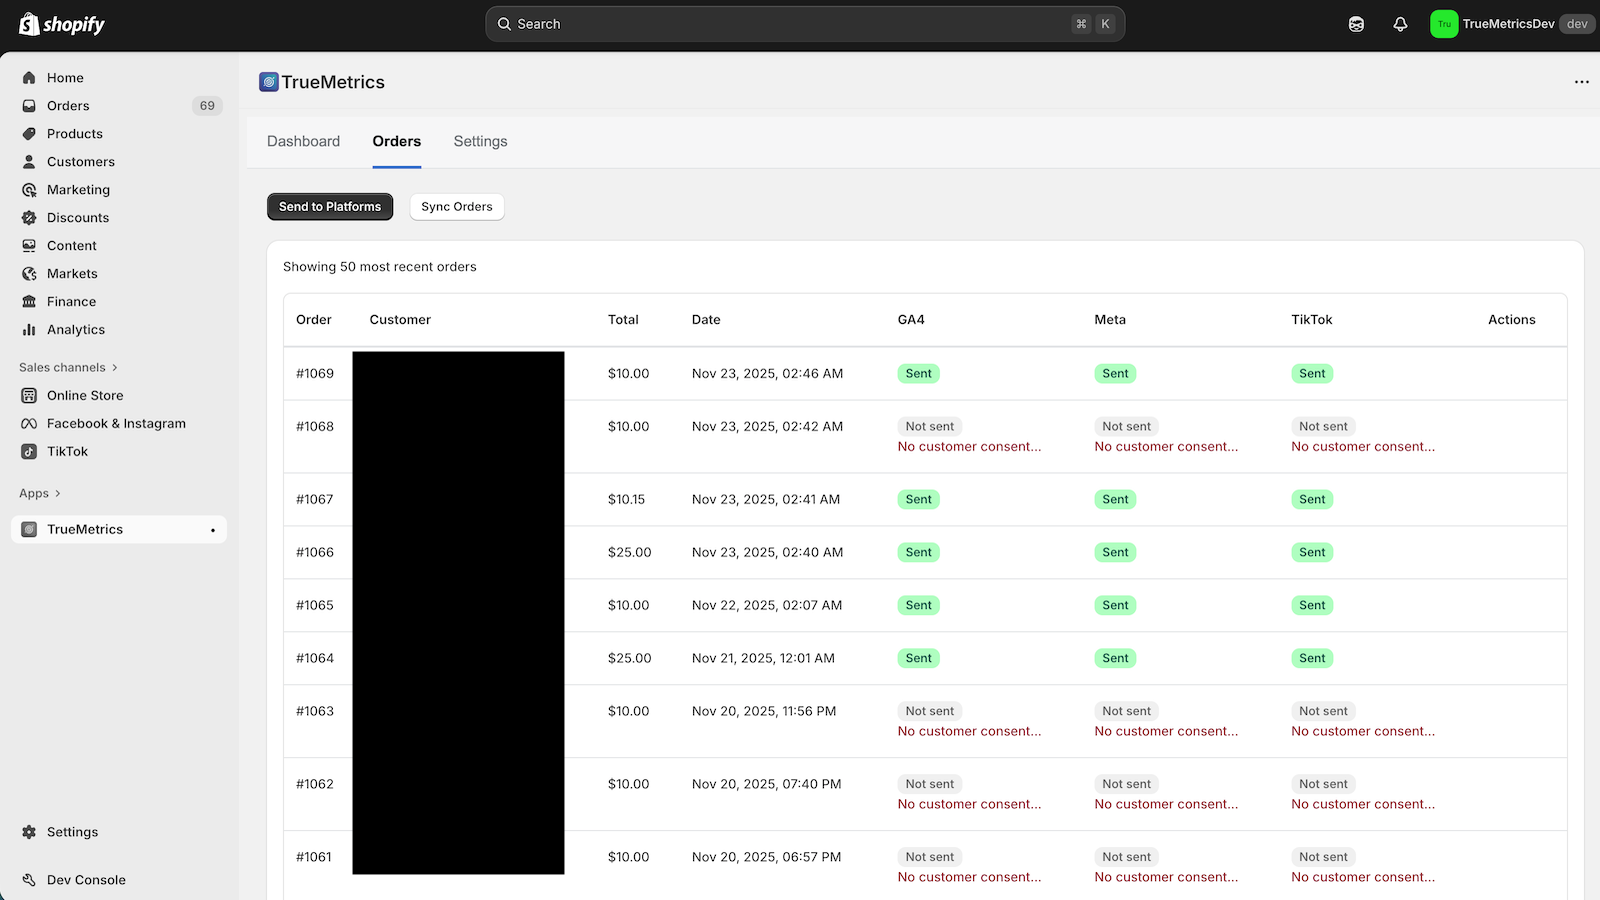This screenshot has width=1600, height=900.
Task: Click the Shopify logo in the header
Action: click(x=62, y=24)
